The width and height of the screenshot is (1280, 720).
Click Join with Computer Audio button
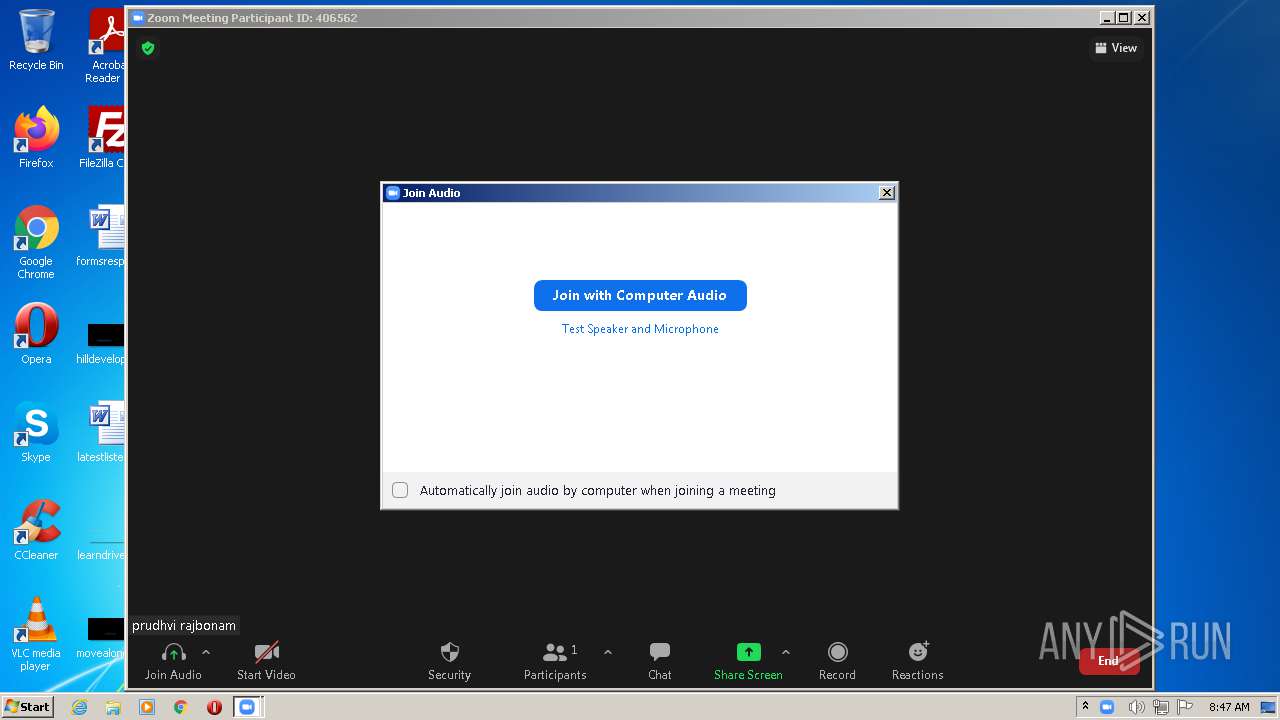point(640,295)
